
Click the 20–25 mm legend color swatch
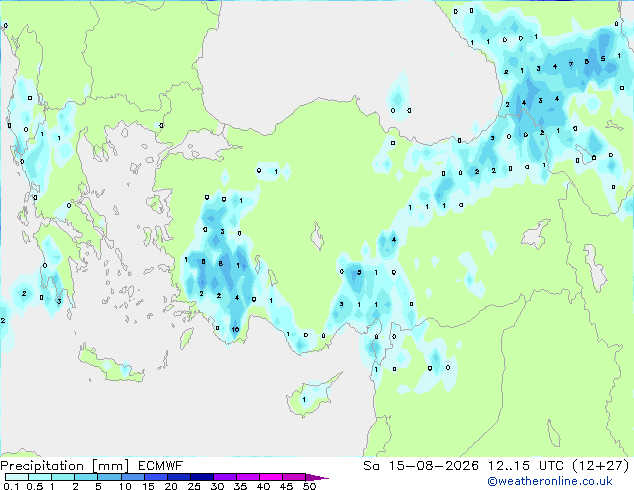179,477
